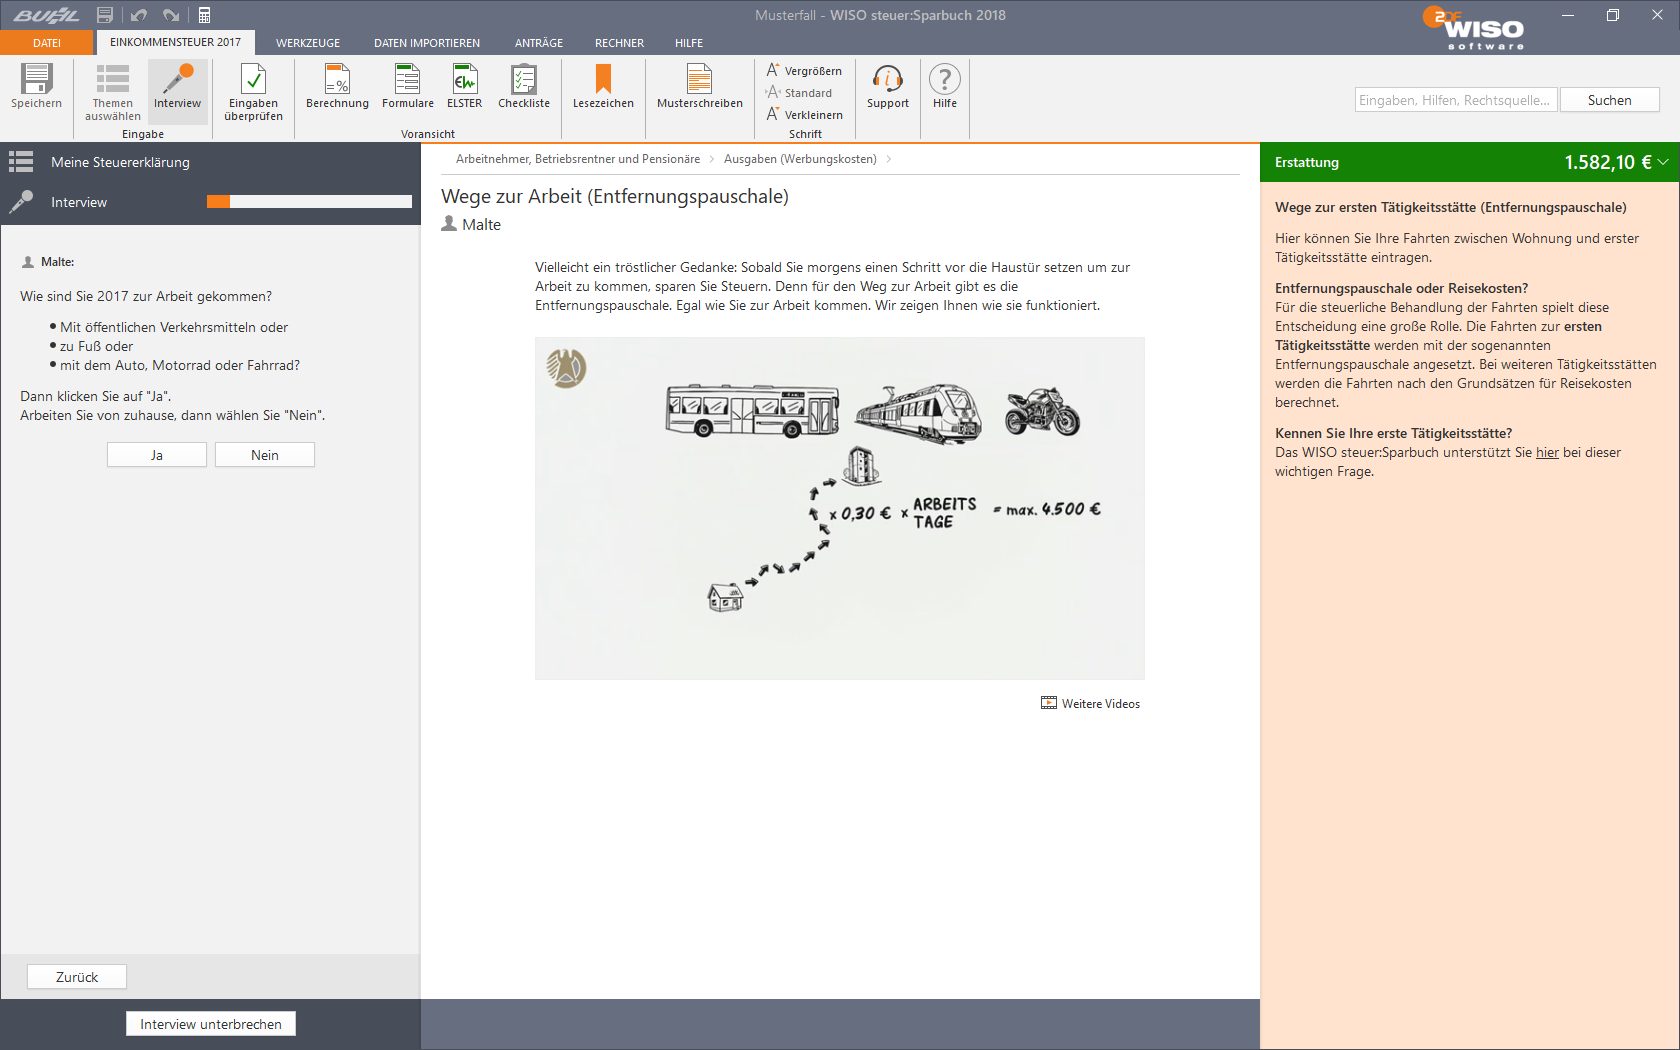Answer "Ja" to the commute question
The width and height of the screenshot is (1680, 1050).
point(157,455)
